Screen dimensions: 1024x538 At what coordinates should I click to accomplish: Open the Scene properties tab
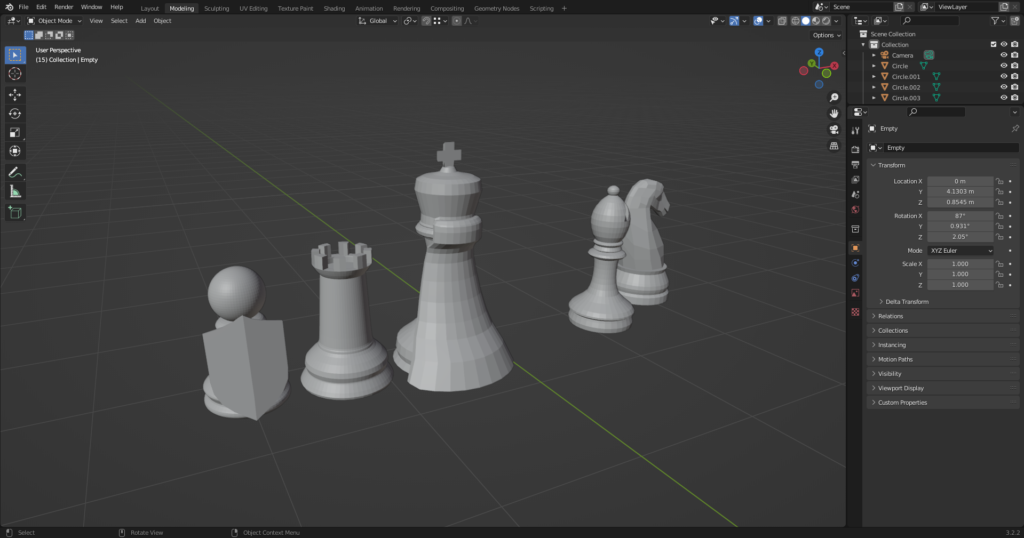[x=856, y=195]
